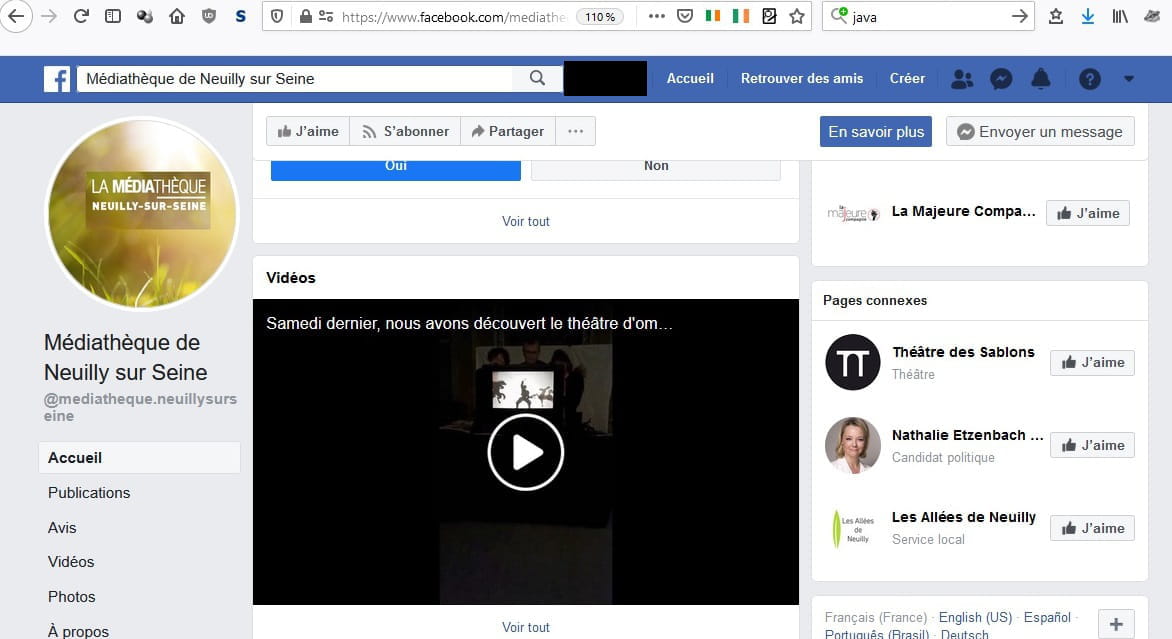Go back using the browser back arrow
Viewport: 1172px width, 639px height.
click(x=16, y=16)
